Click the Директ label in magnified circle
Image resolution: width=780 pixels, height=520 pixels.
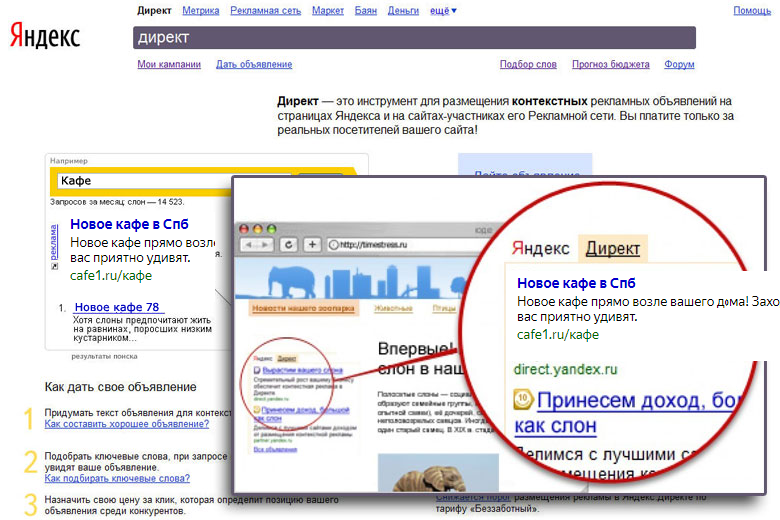[613, 248]
